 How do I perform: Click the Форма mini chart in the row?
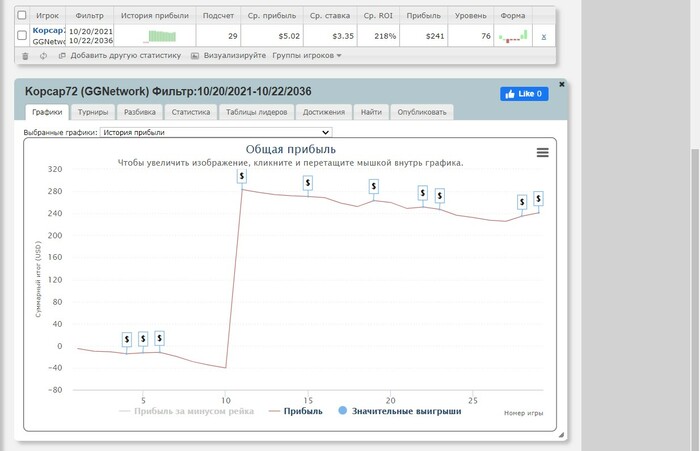[x=513, y=36]
